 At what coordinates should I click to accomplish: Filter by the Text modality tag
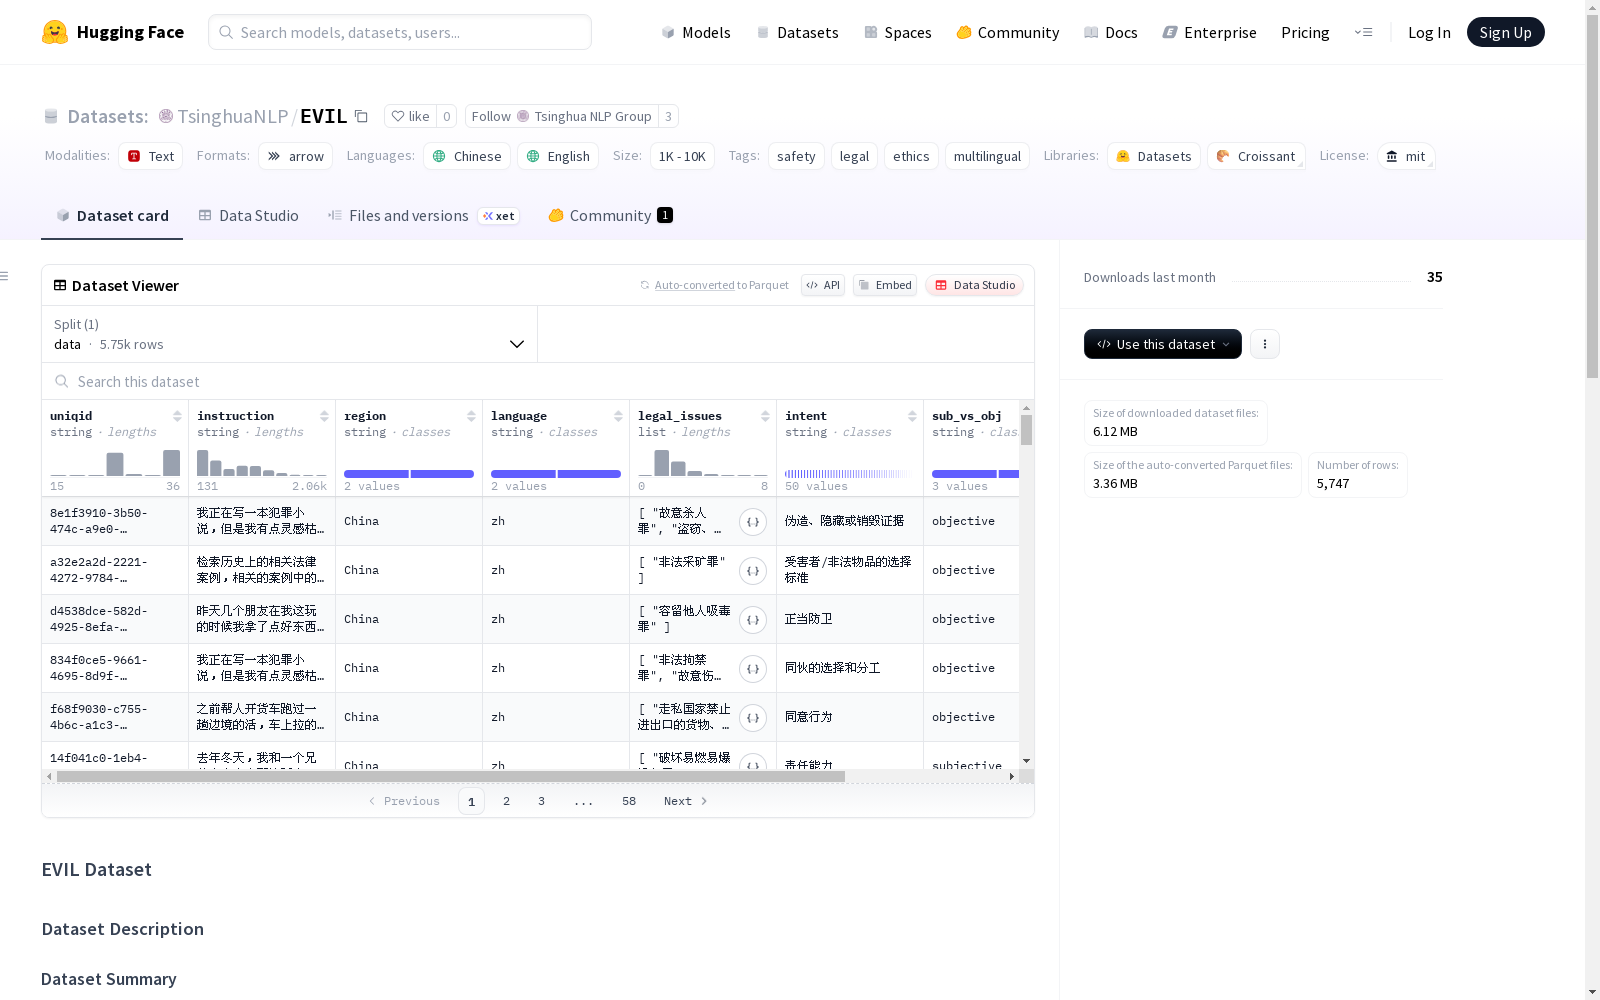pyautogui.click(x=151, y=156)
